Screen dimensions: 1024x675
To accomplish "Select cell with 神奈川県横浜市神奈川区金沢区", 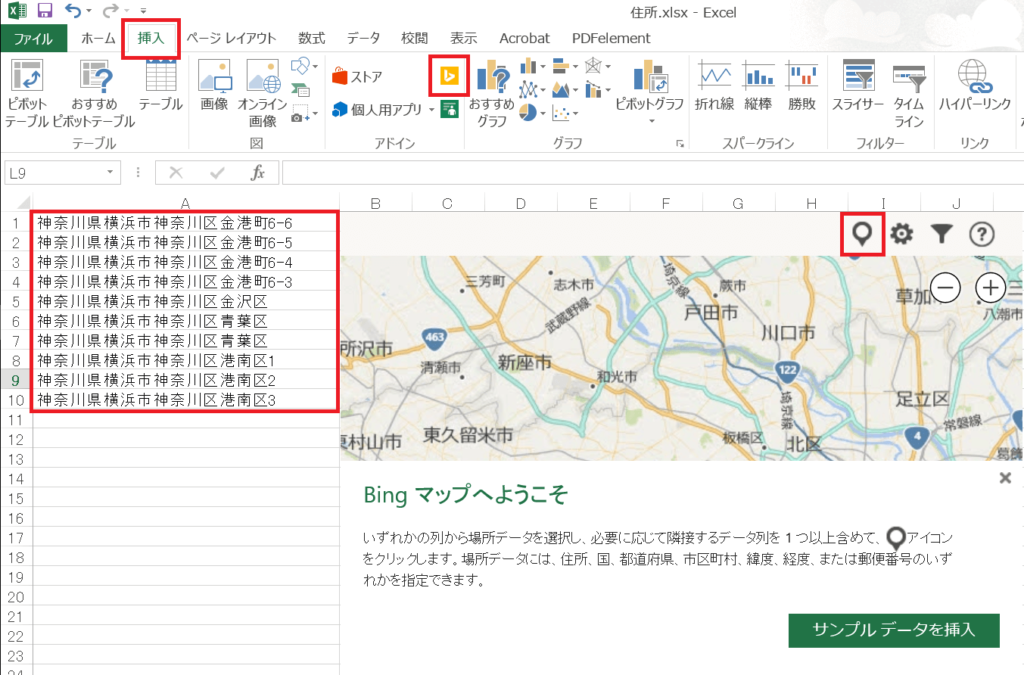I will point(185,302).
